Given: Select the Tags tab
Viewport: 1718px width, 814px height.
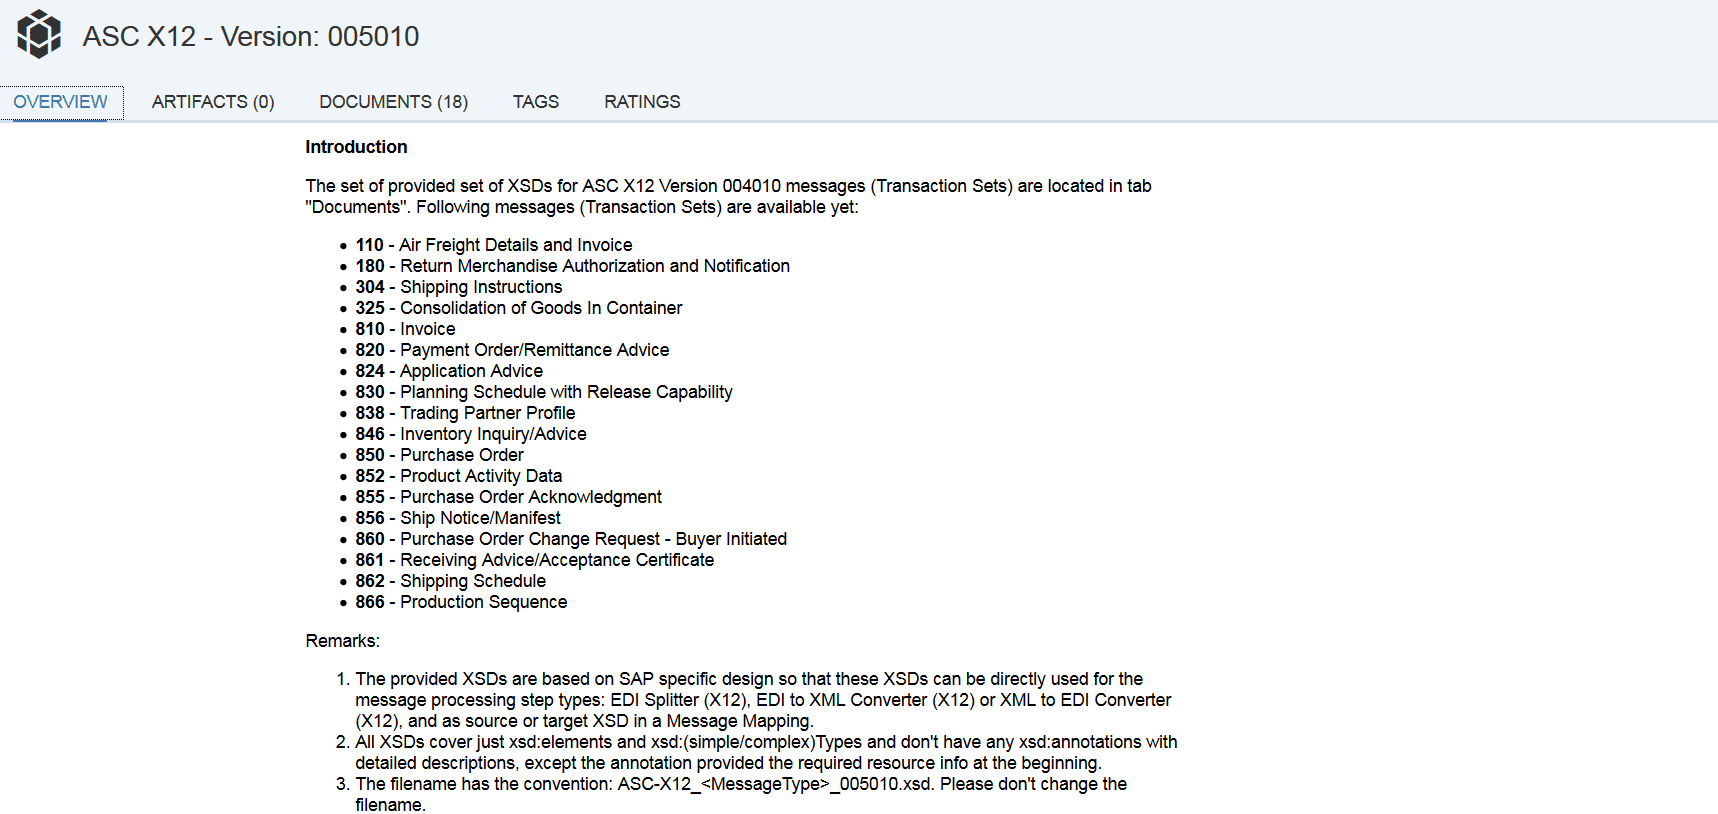Looking at the screenshot, I should click(536, 102).
